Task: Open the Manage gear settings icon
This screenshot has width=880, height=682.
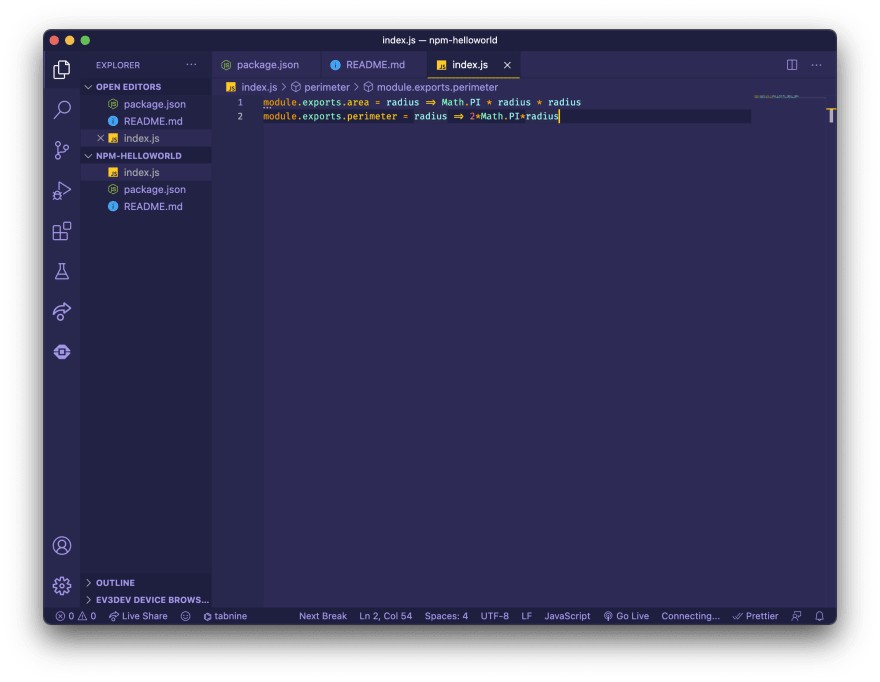Action: [x=62, y=585]
